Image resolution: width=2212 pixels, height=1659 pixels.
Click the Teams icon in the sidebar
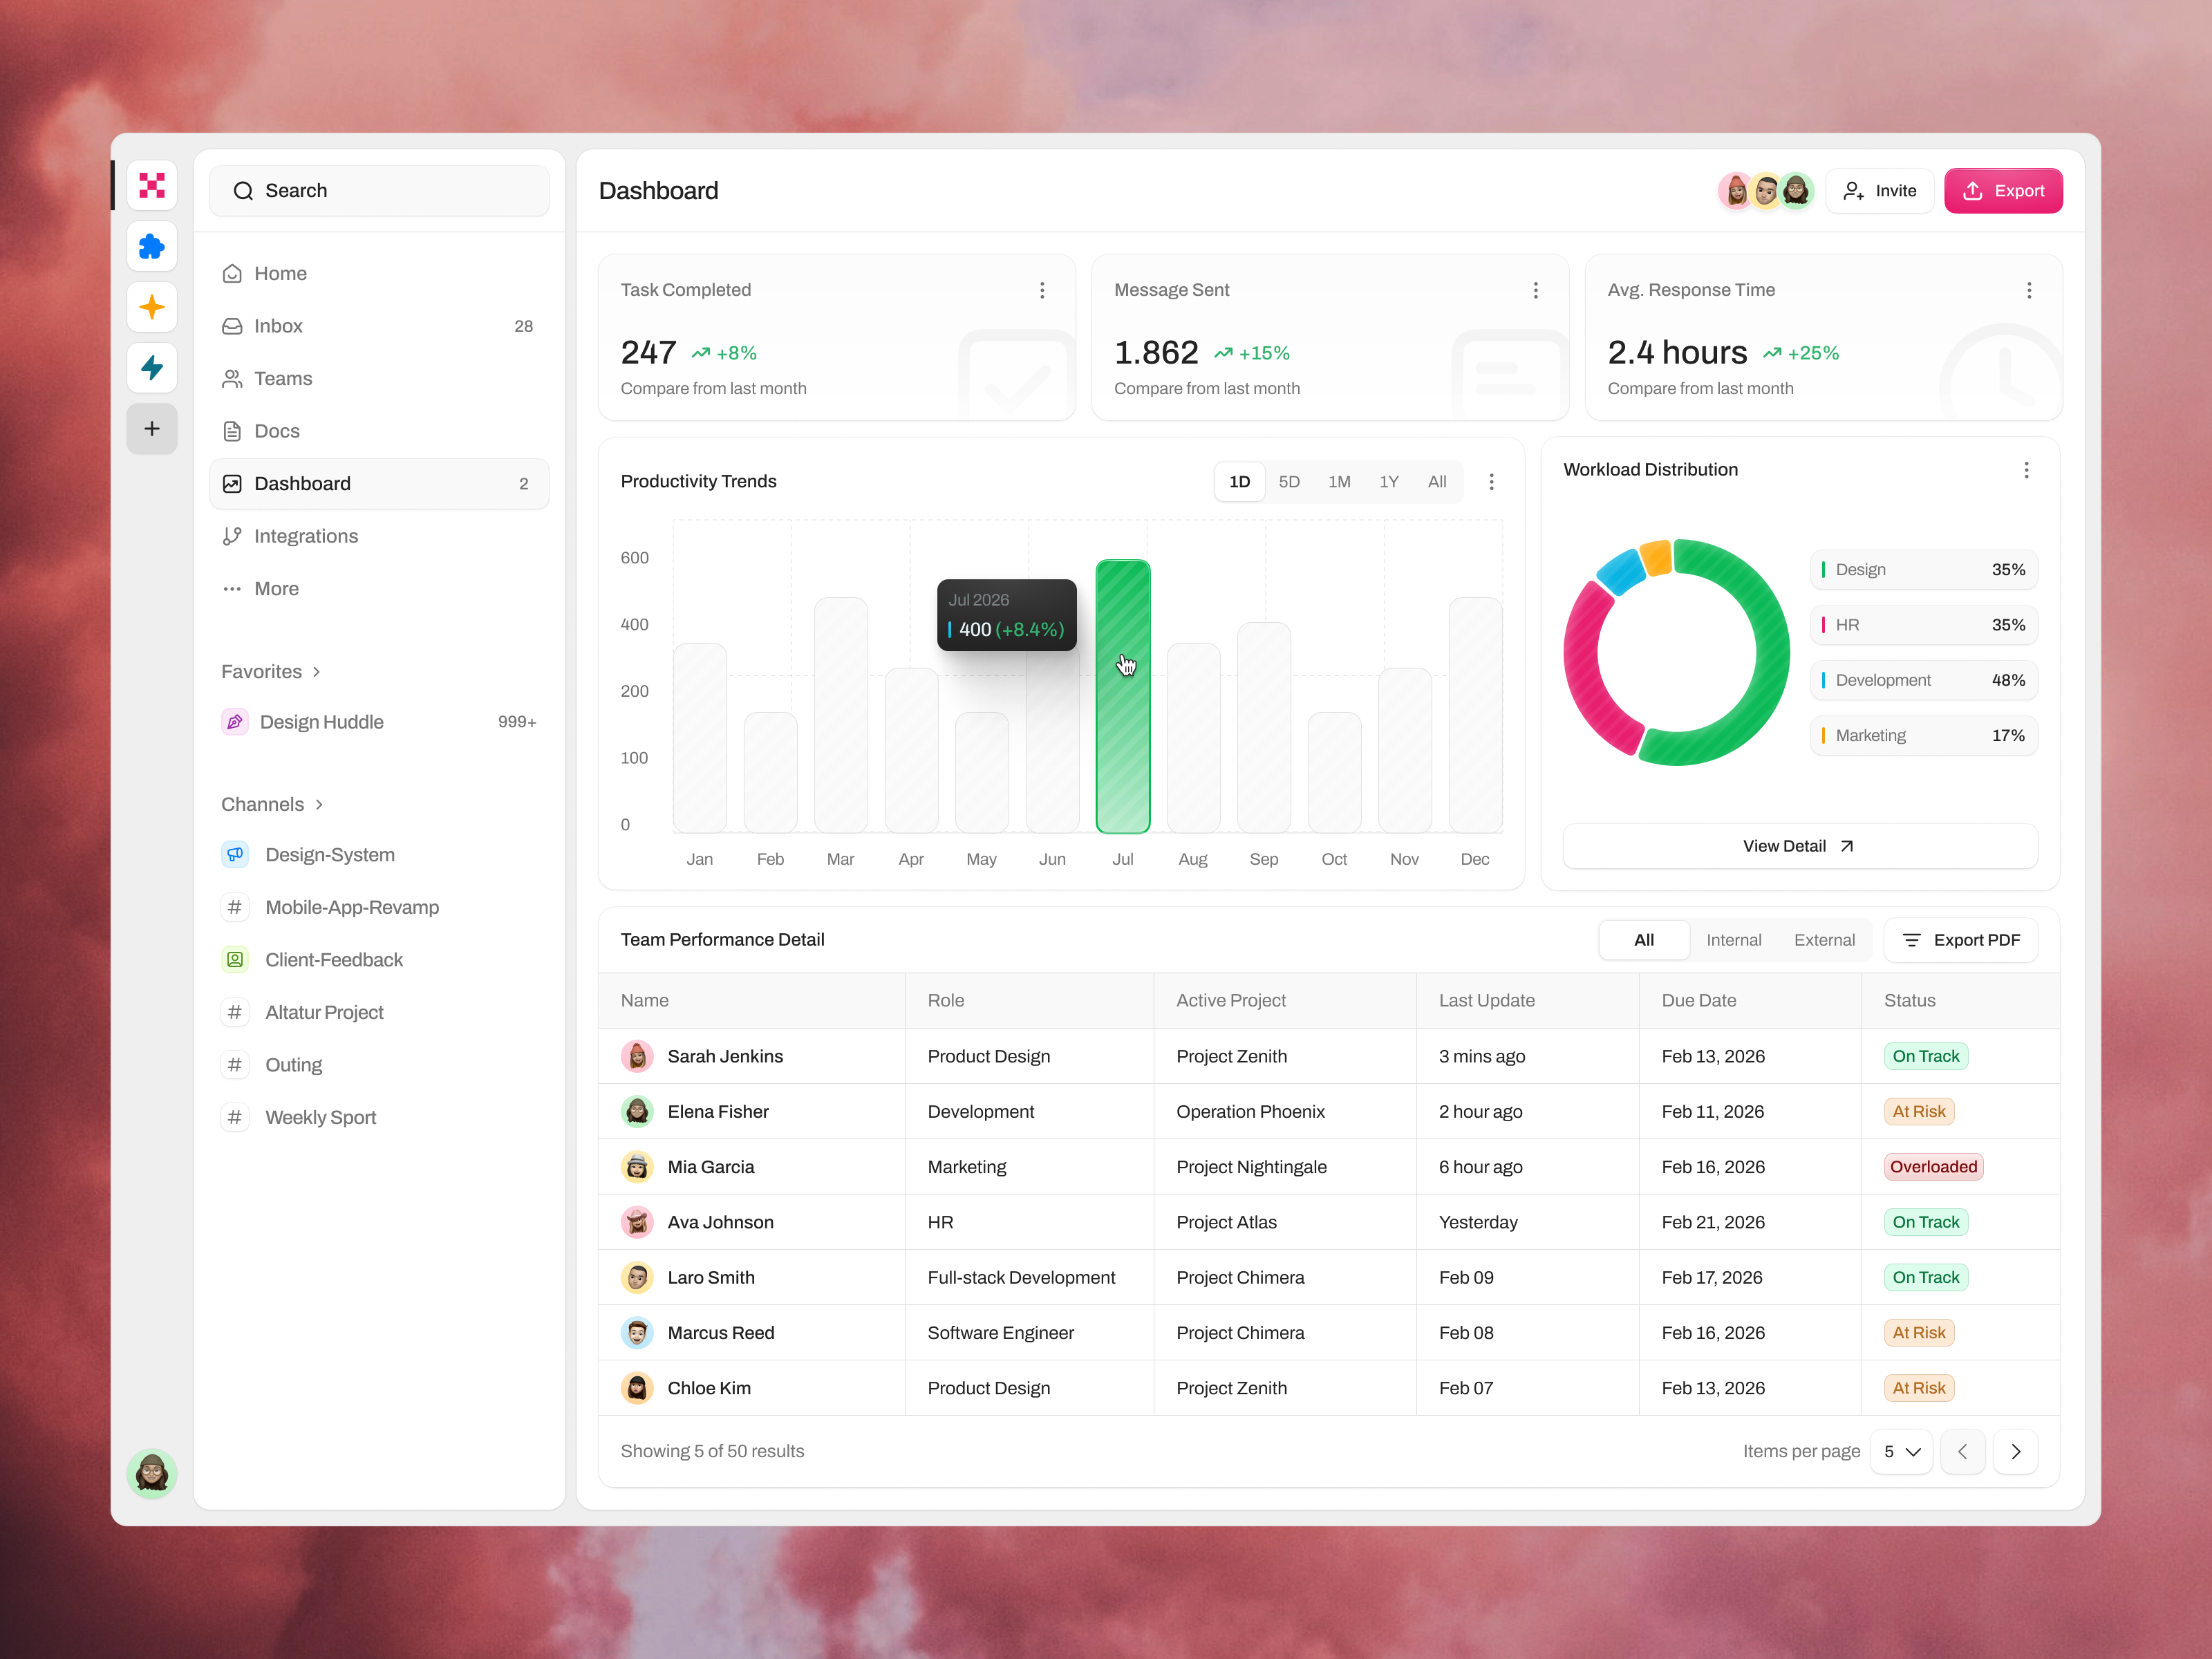(x=232, y=378)
